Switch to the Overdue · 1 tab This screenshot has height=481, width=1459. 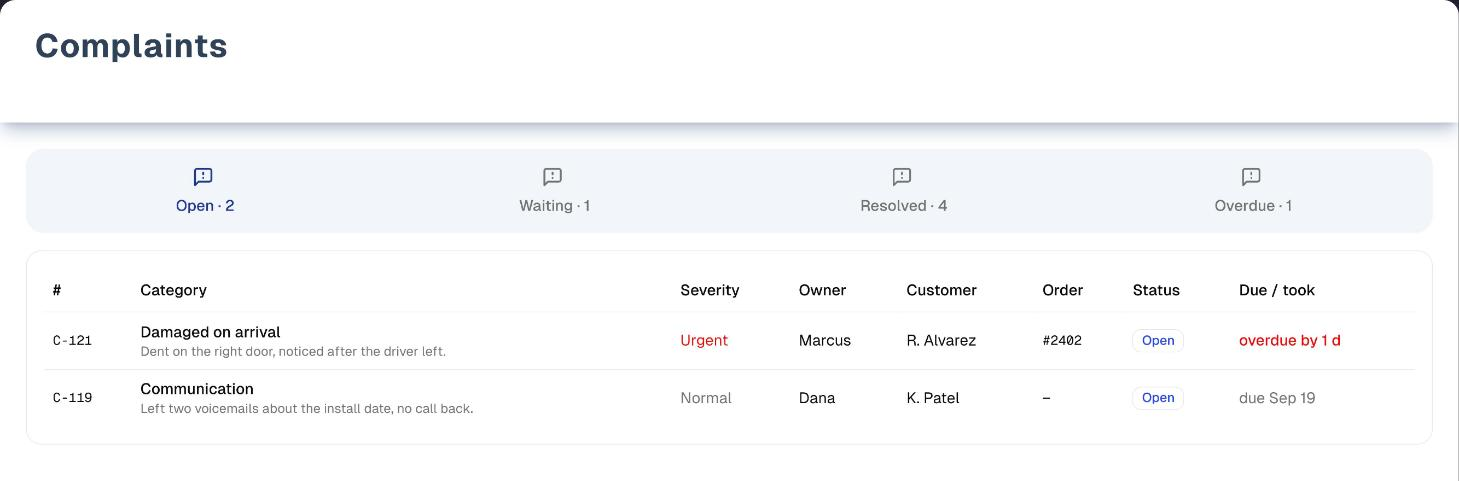click(1253, 191)
